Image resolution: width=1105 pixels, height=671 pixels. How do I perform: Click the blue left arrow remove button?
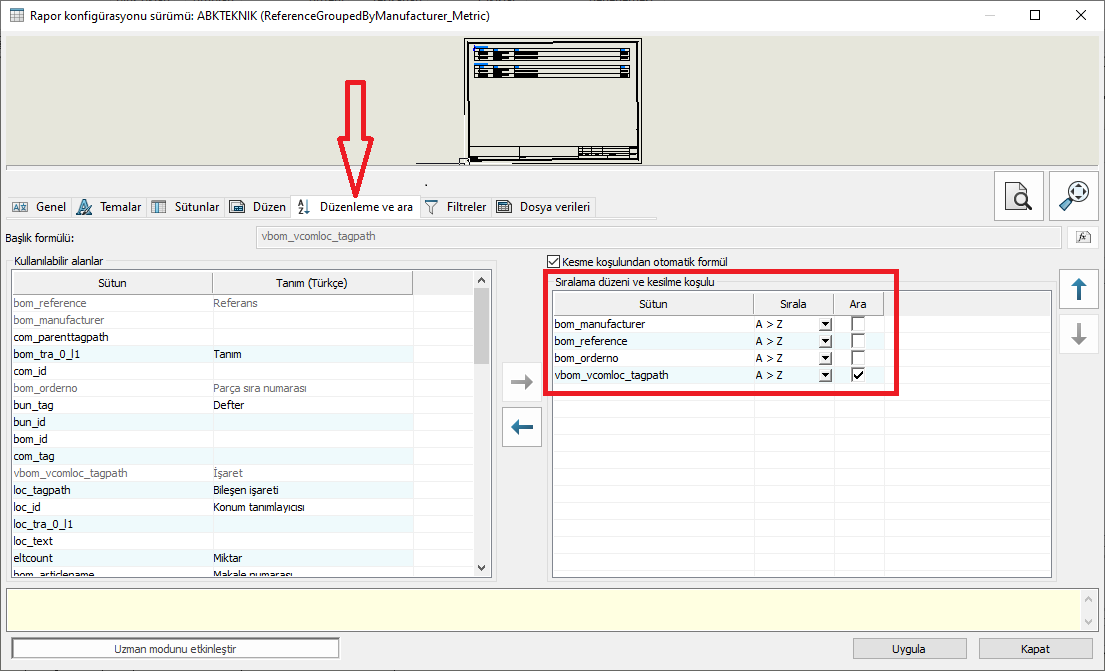[522, 427]
